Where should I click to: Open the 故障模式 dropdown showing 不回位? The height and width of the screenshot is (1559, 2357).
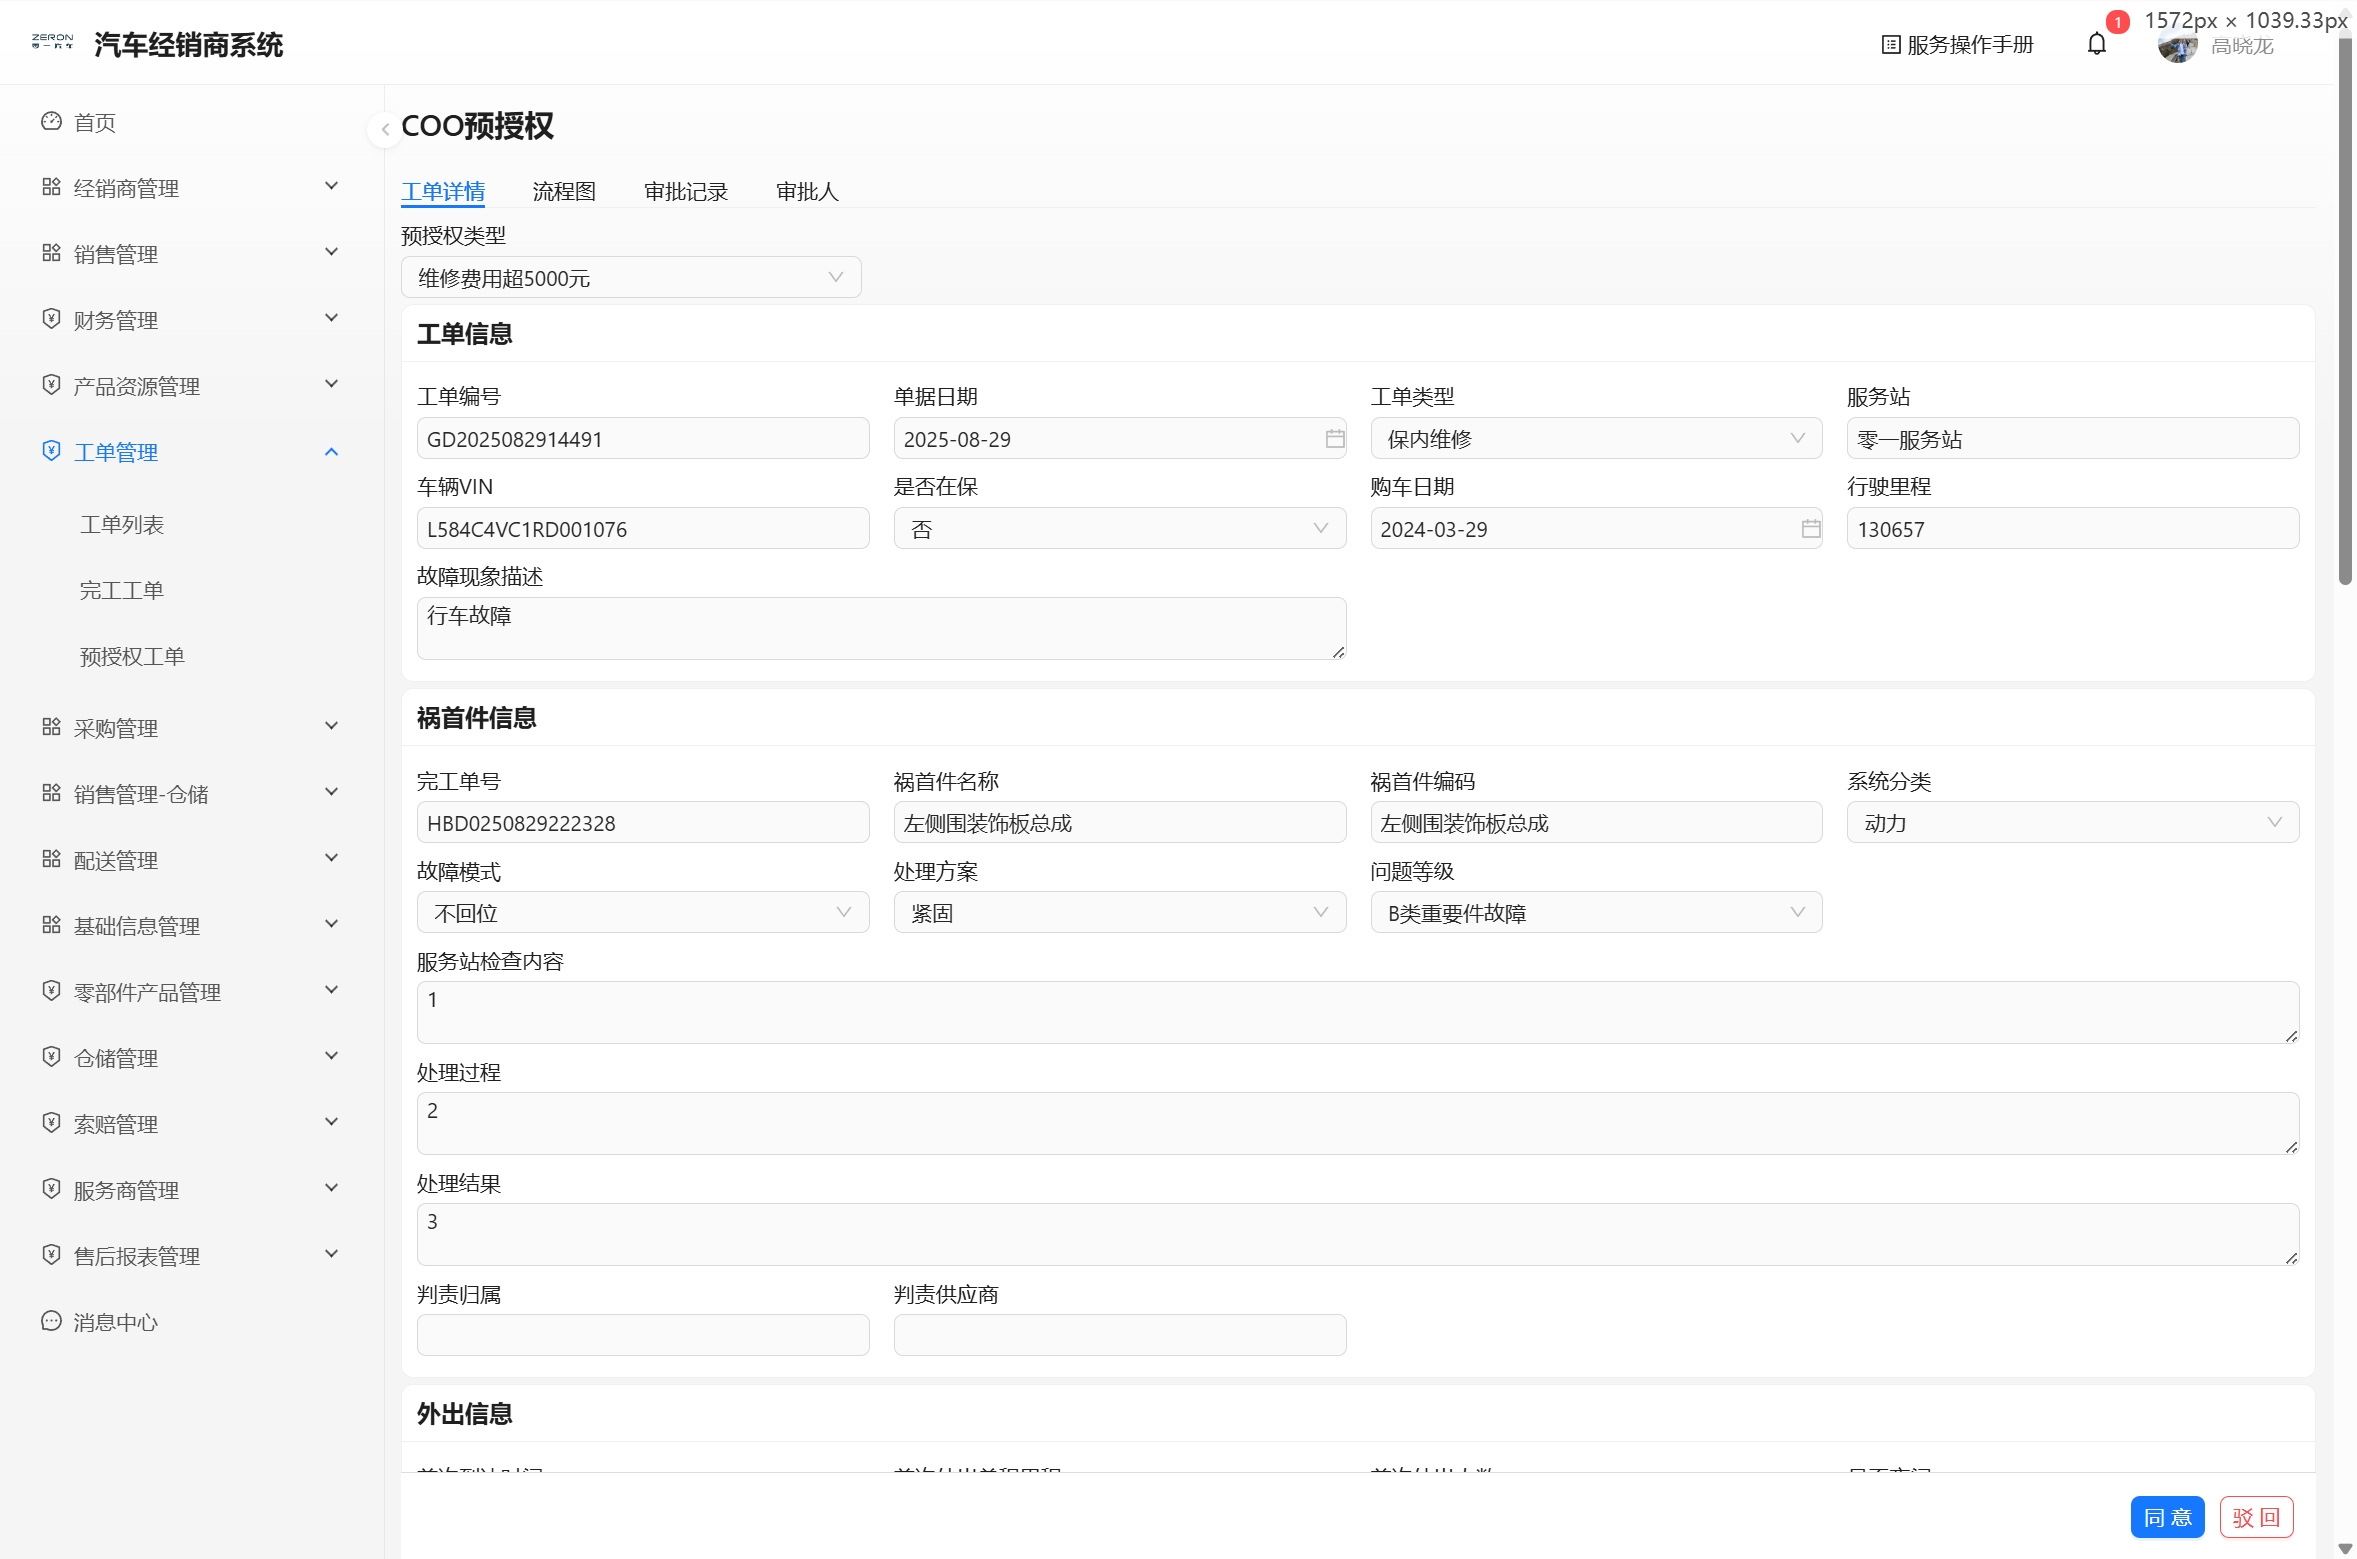643,913
